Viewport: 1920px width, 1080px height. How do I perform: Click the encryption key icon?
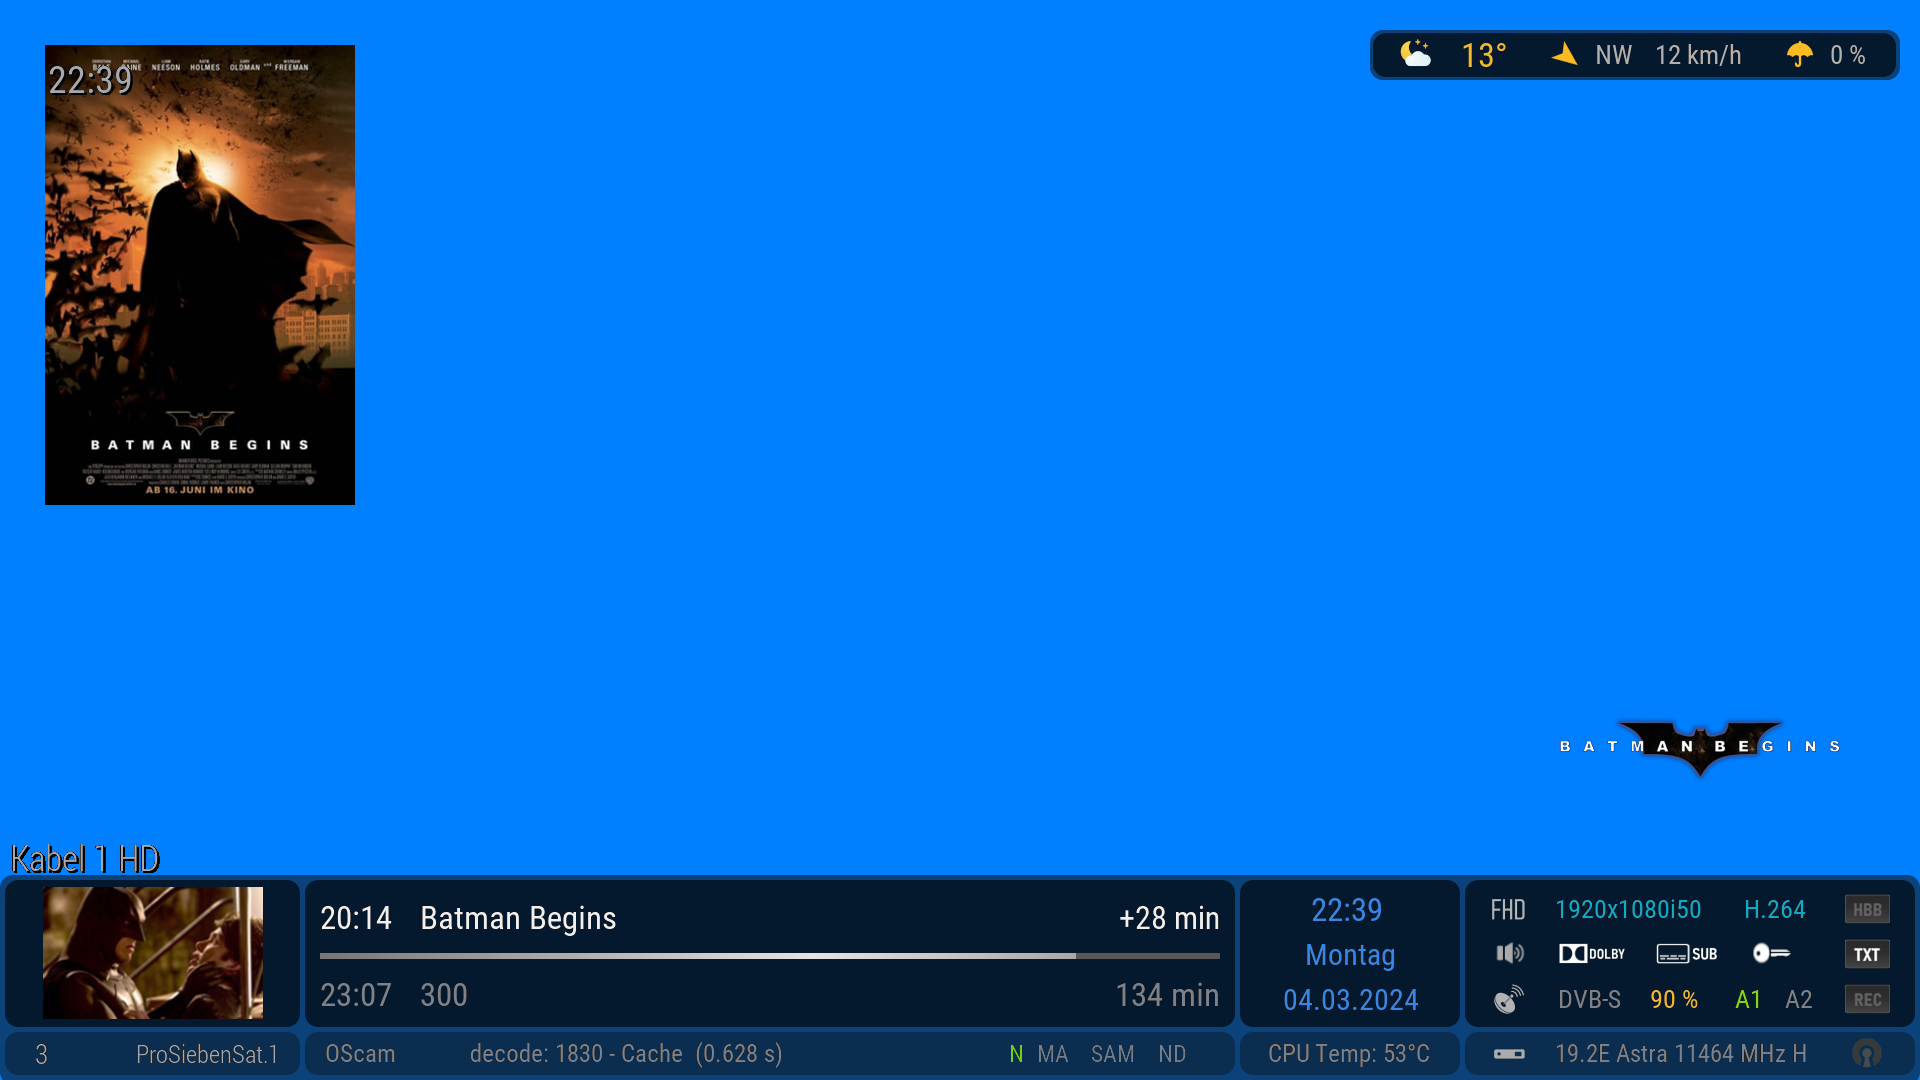click(1771, 953)
